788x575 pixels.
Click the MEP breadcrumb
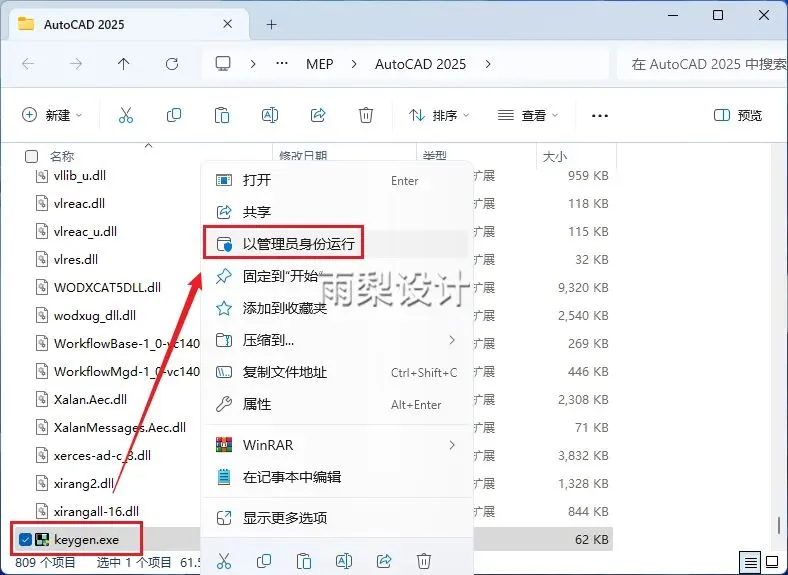tap(320, 64)
